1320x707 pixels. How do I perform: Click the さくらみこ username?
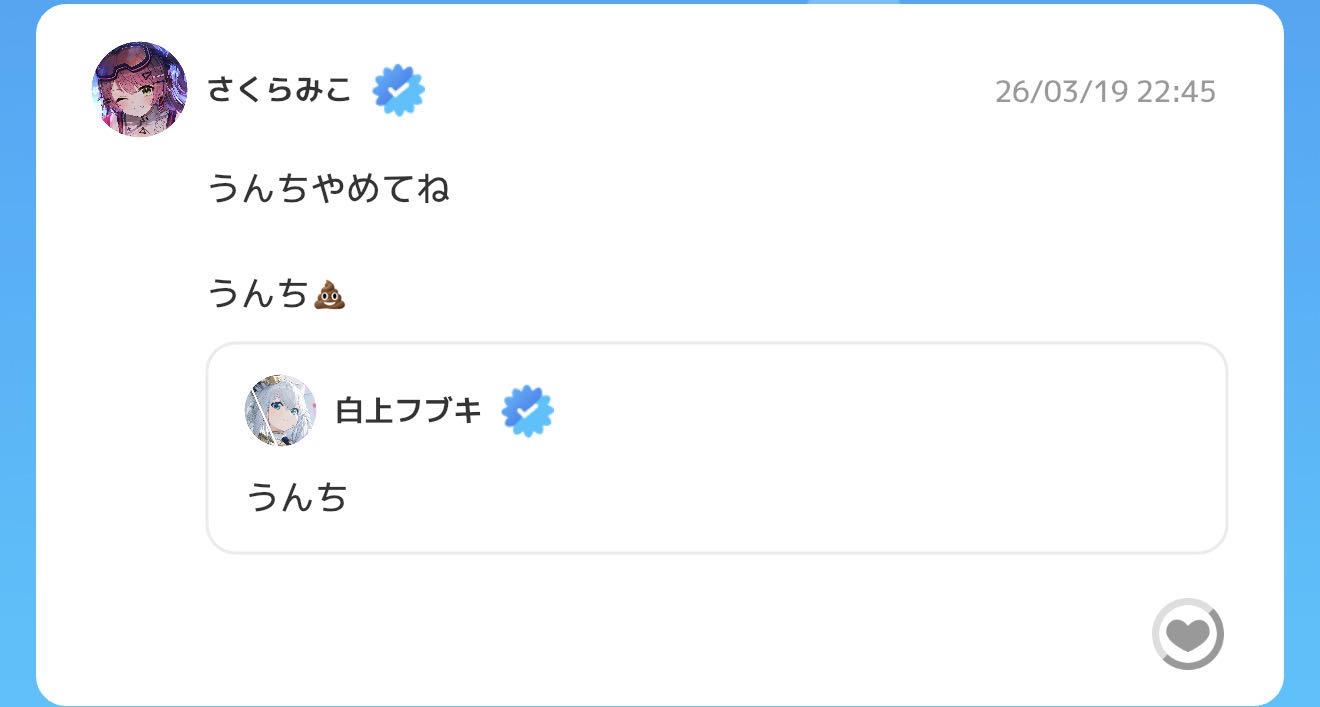point(280,90)
